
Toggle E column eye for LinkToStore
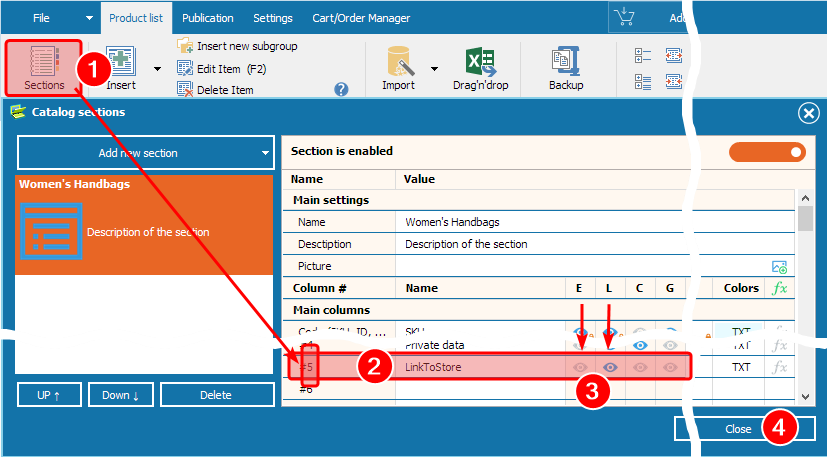pyautogui.click(x=580, y=367)
